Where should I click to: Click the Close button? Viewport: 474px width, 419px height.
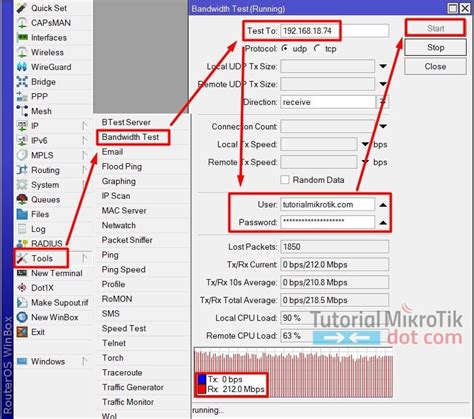(435, 66)
